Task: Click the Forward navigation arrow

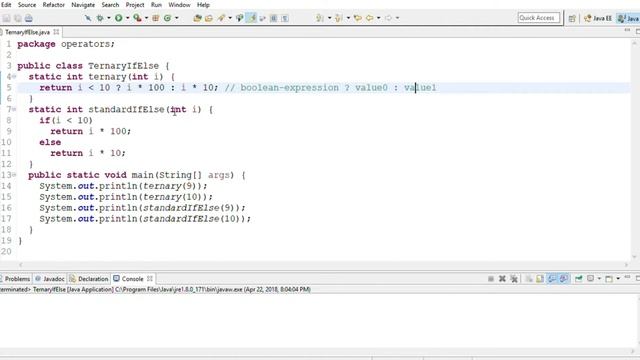Action: pyautogui.click(x=389, y=18)
